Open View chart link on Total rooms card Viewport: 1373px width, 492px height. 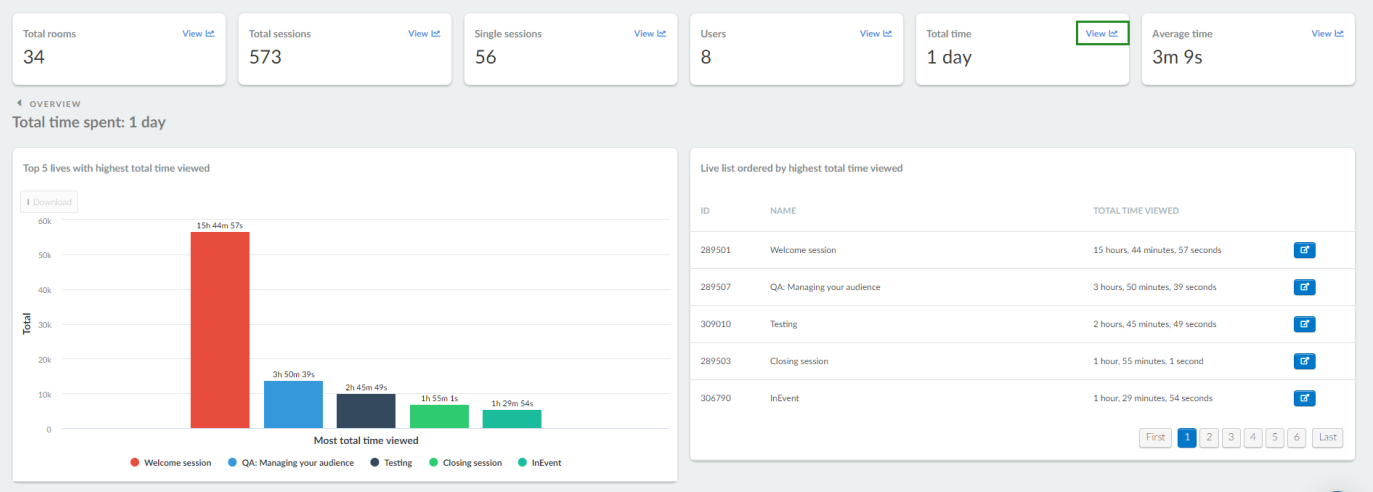tap(198, 34)
